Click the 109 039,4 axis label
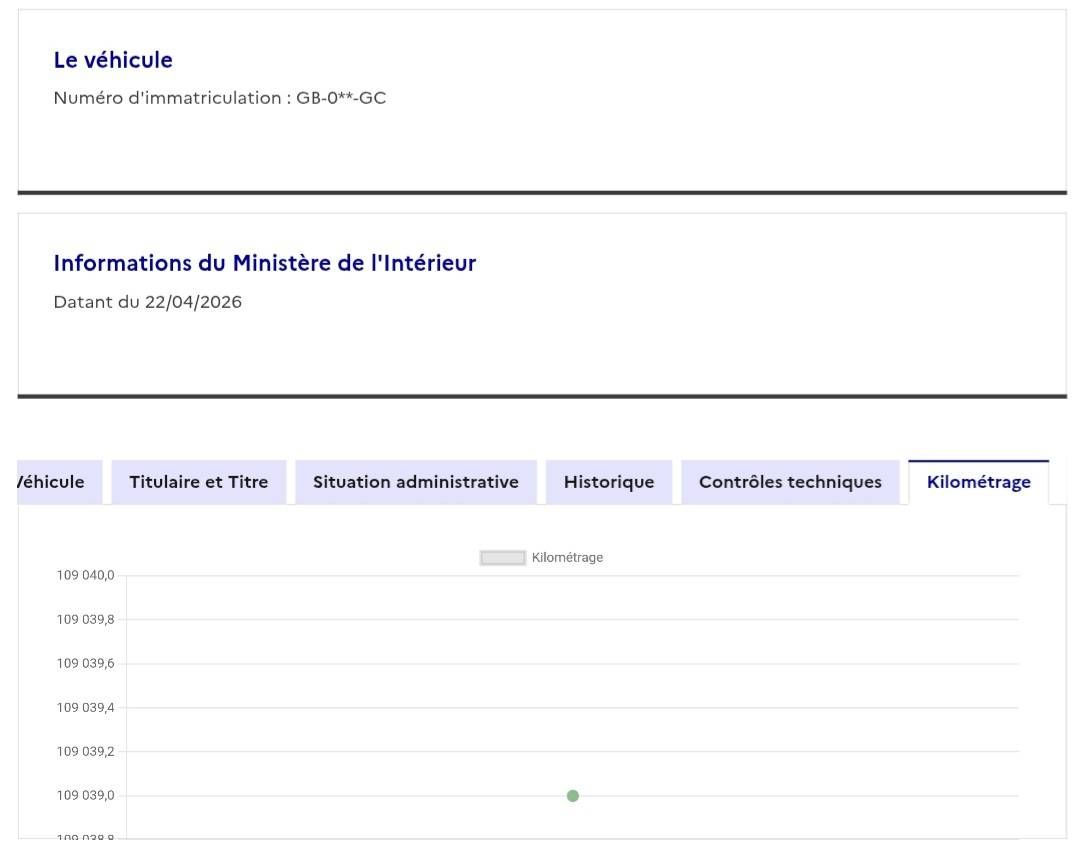 85,708
